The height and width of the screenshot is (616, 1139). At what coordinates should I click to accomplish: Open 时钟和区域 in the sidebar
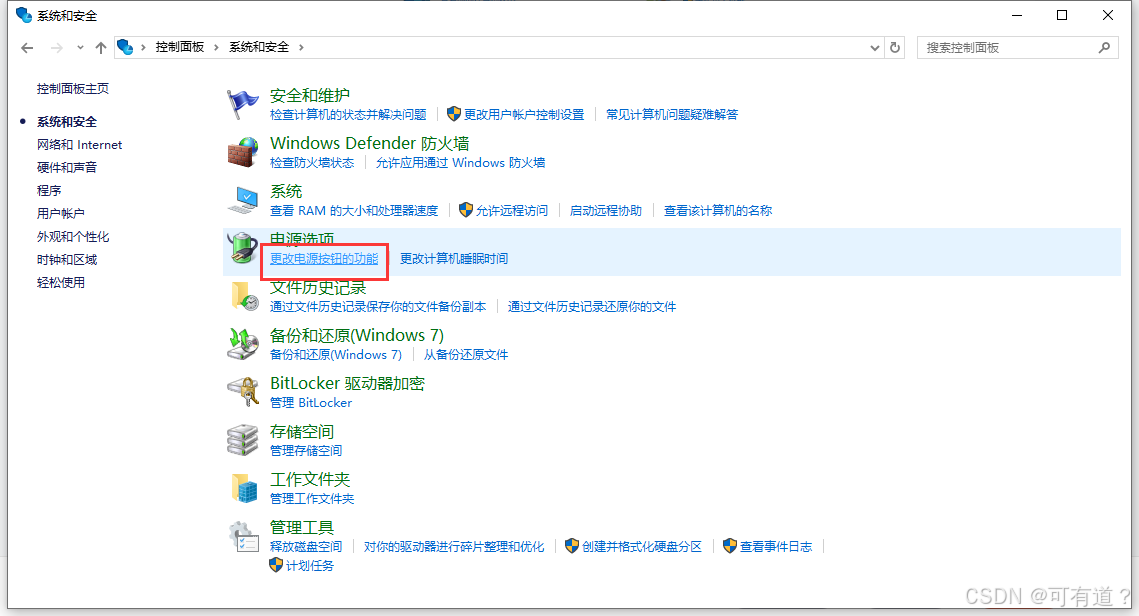tap(67, 259)
